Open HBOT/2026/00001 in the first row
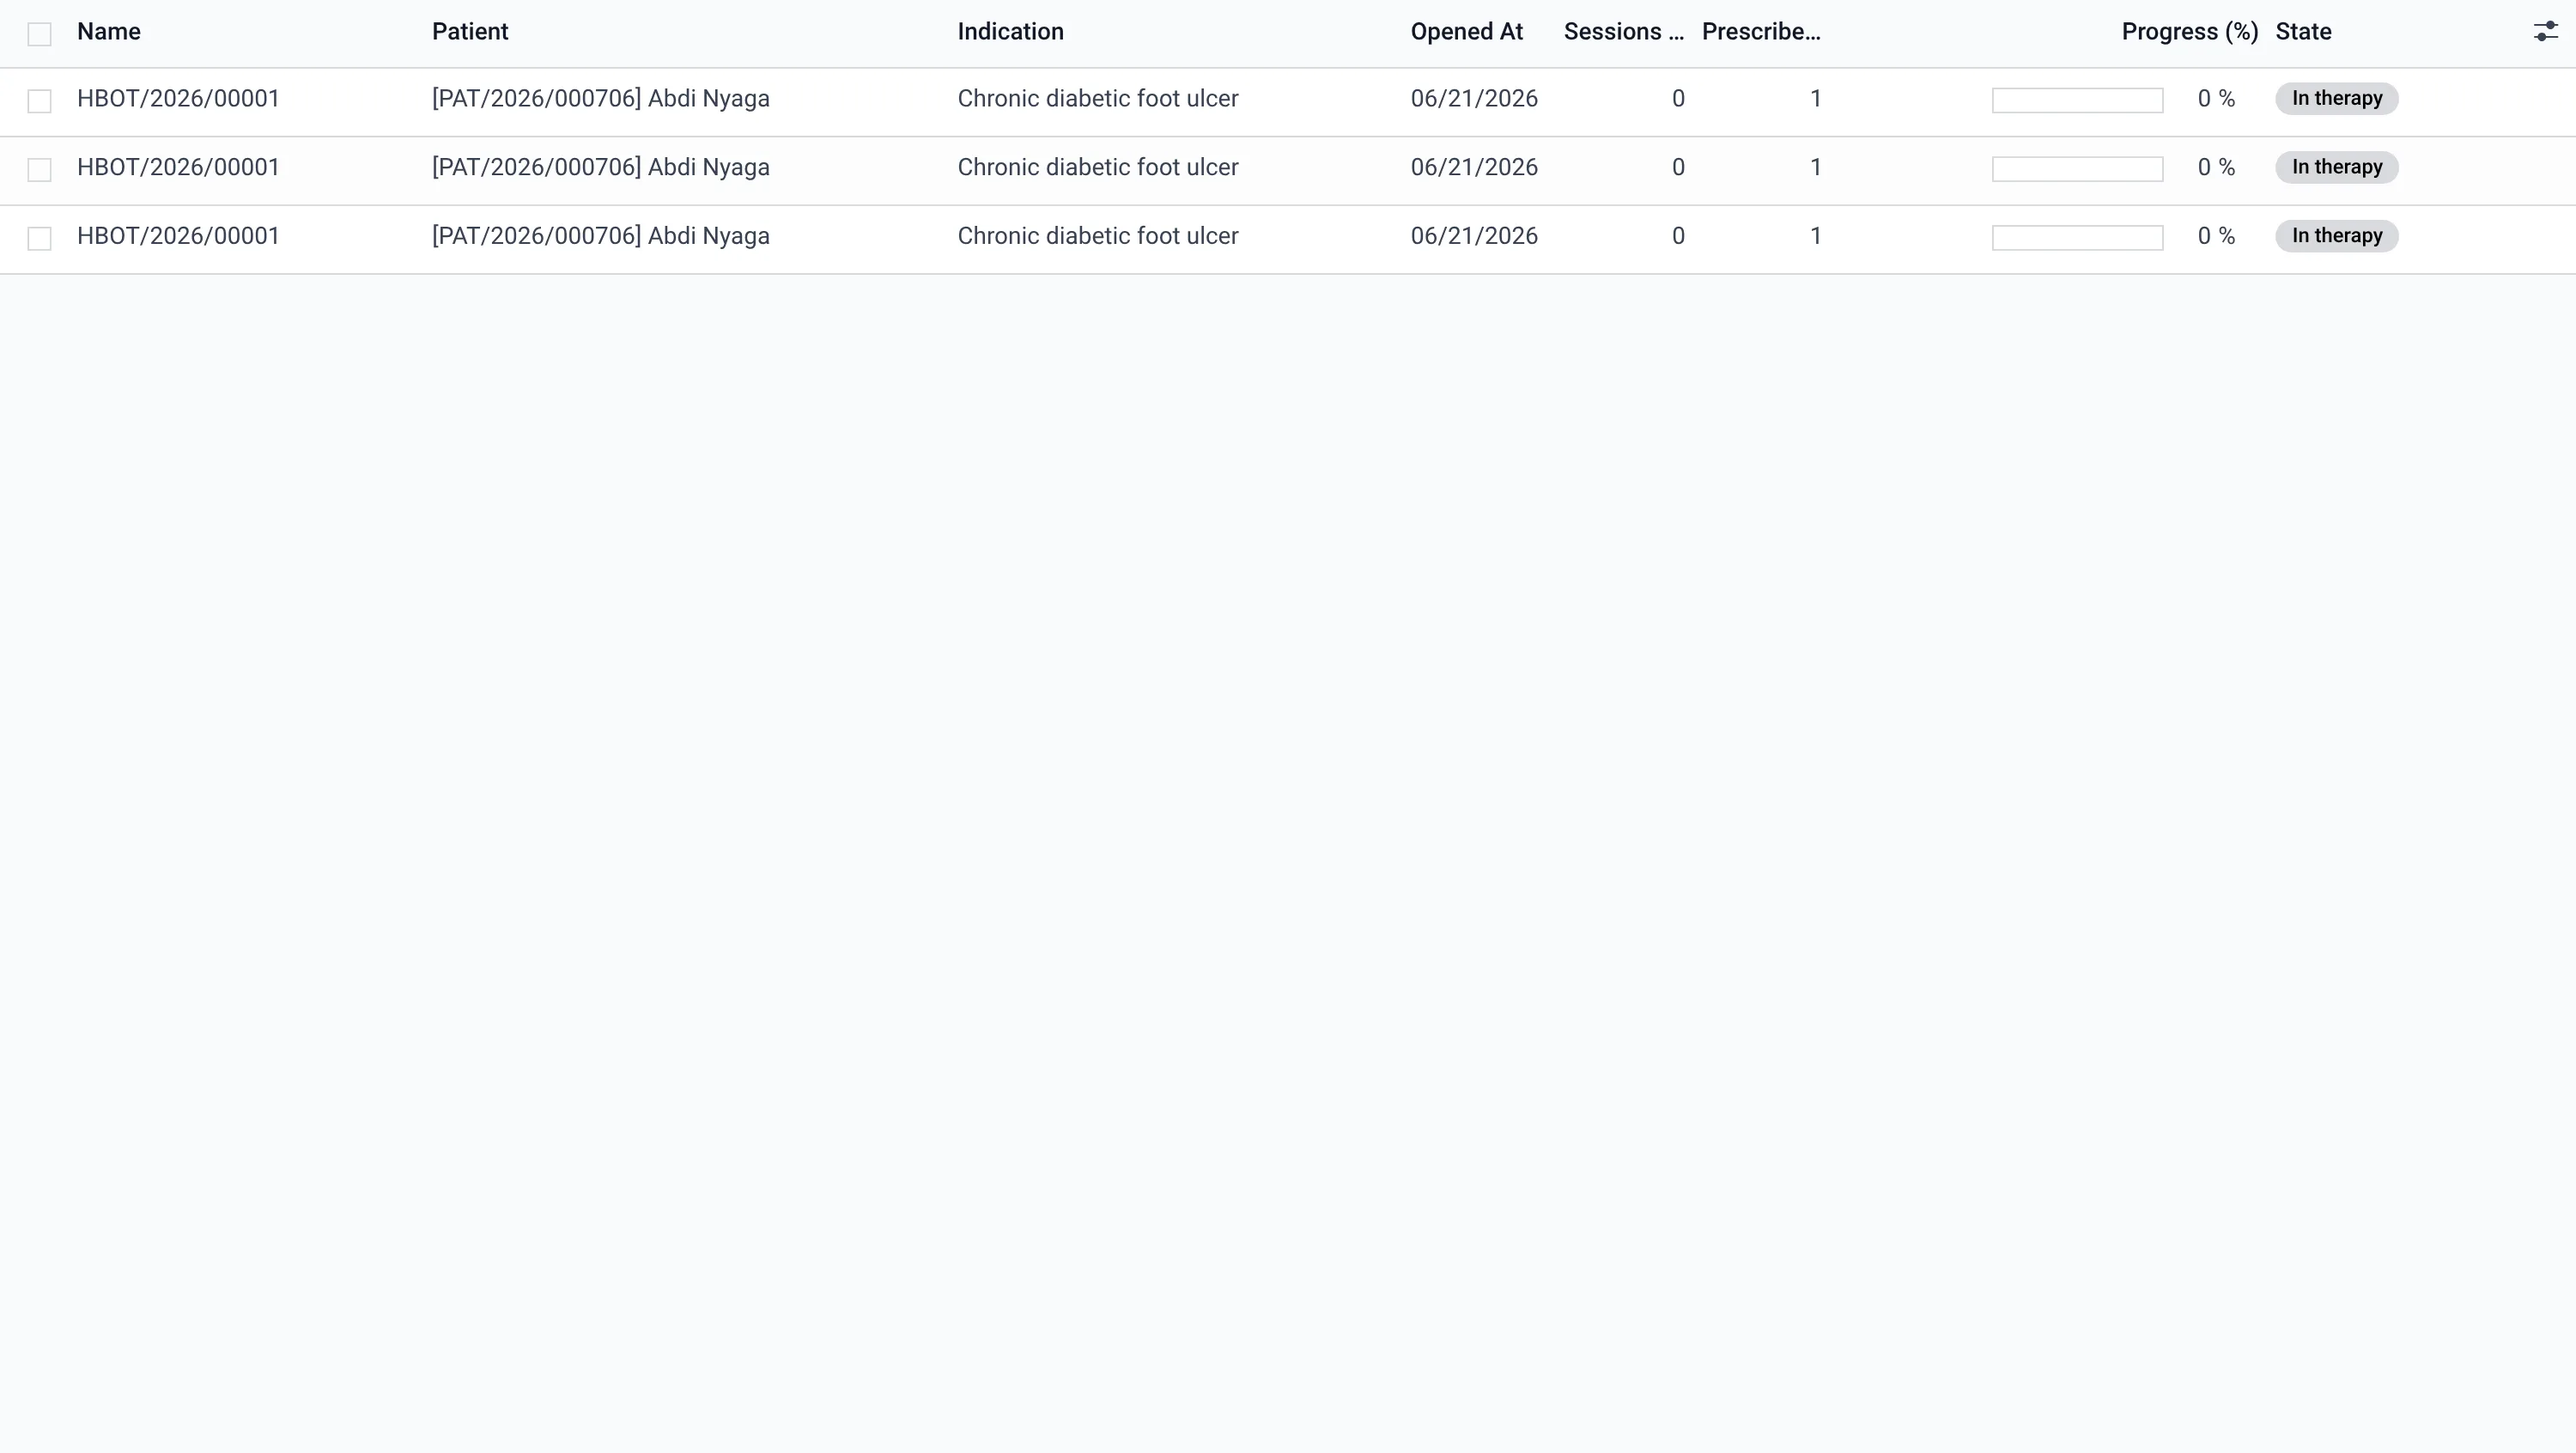 (x=178, y=99)
